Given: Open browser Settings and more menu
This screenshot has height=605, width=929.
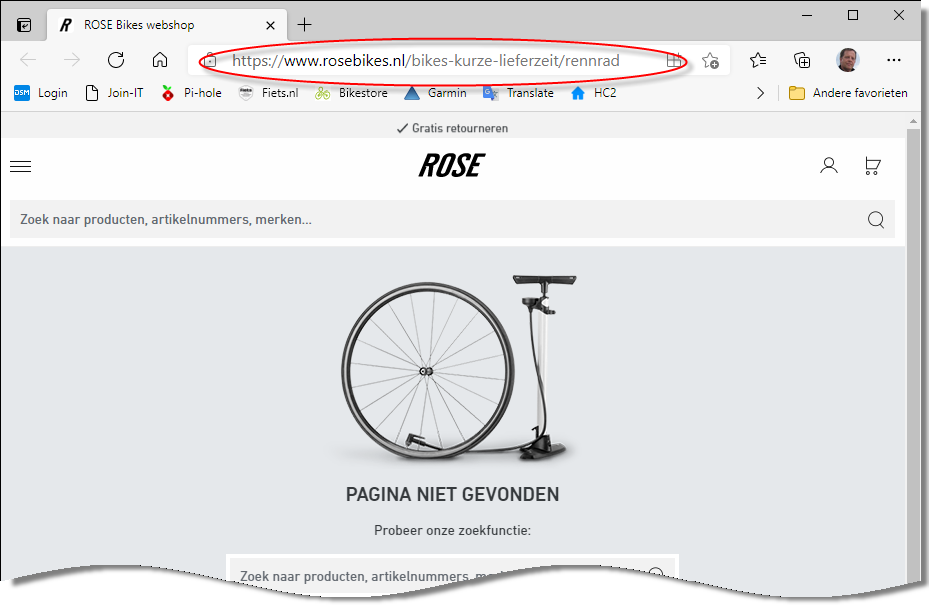Looking at the screenshot, I should coord(894,60).
